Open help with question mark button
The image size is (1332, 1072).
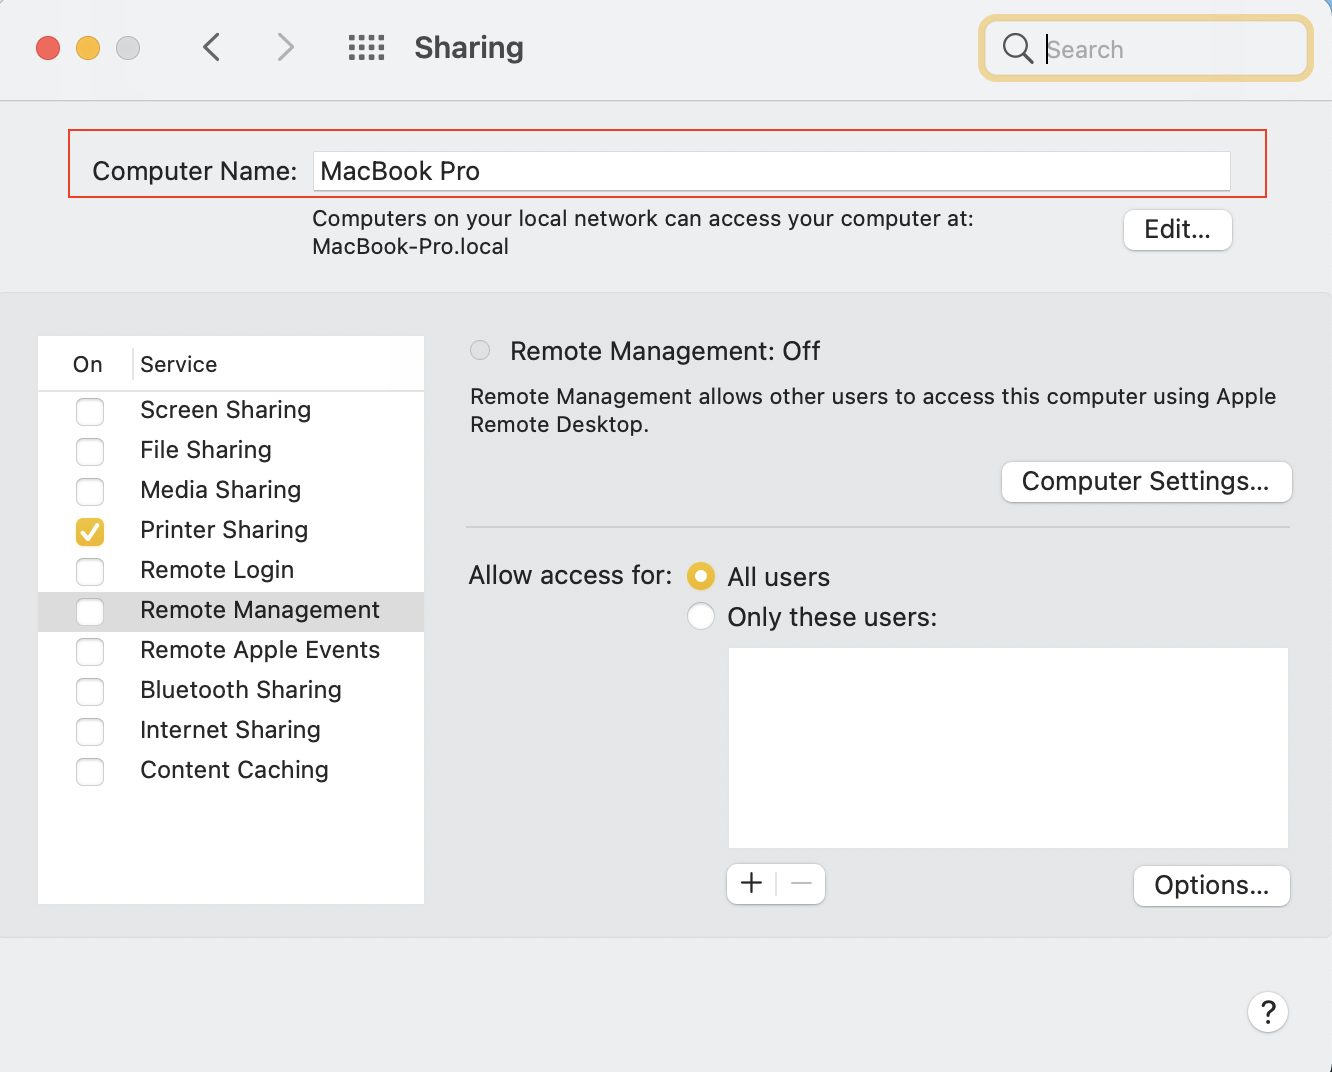(1267, 1012)
